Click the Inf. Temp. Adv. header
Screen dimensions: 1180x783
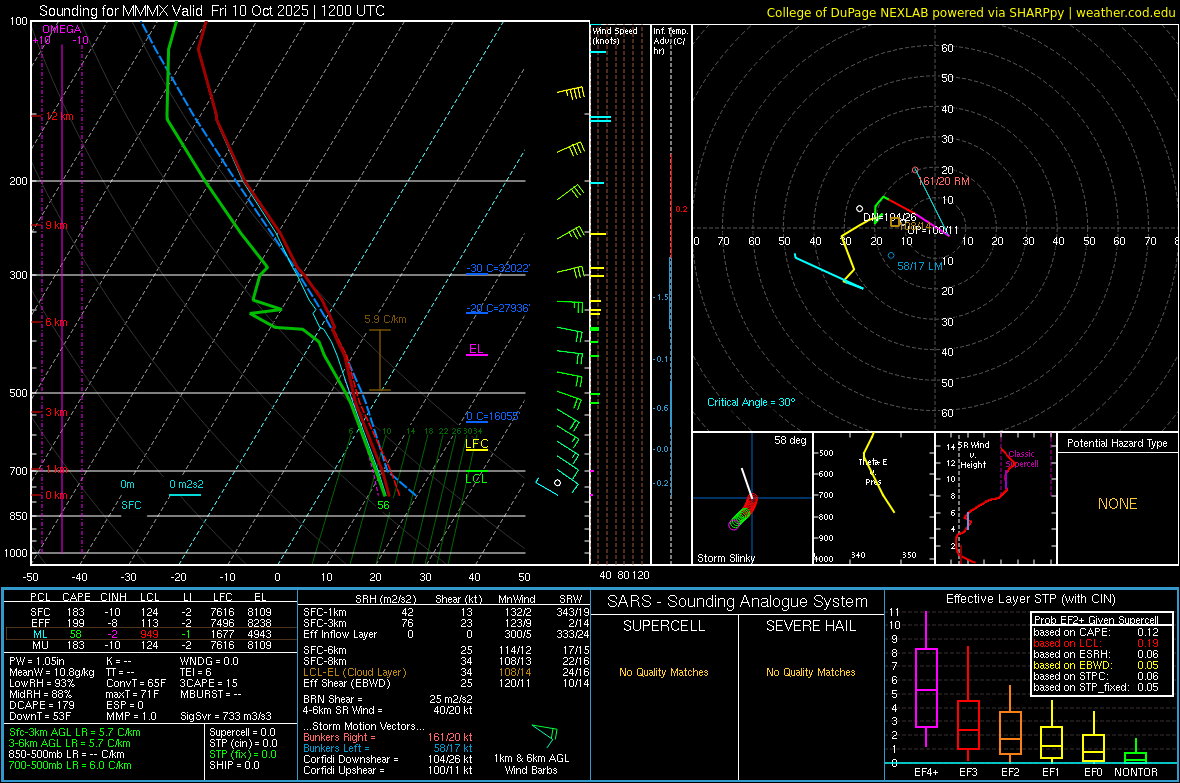point(670,41)
